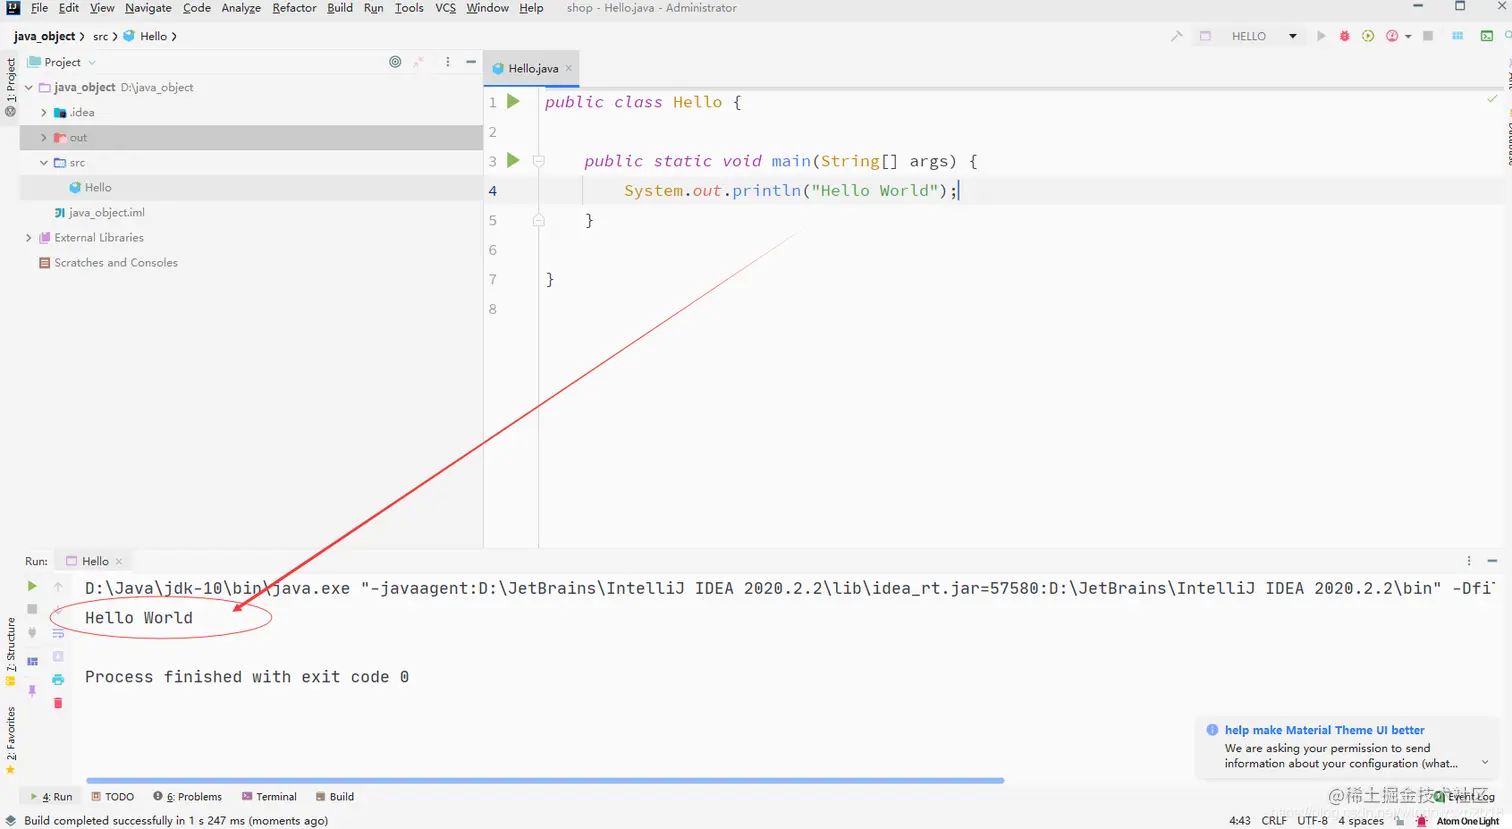The width and height of the screenshot is (1512, 829).
Task: Toggle soft-wrap in Run console
Action: [x=58, y=633]
